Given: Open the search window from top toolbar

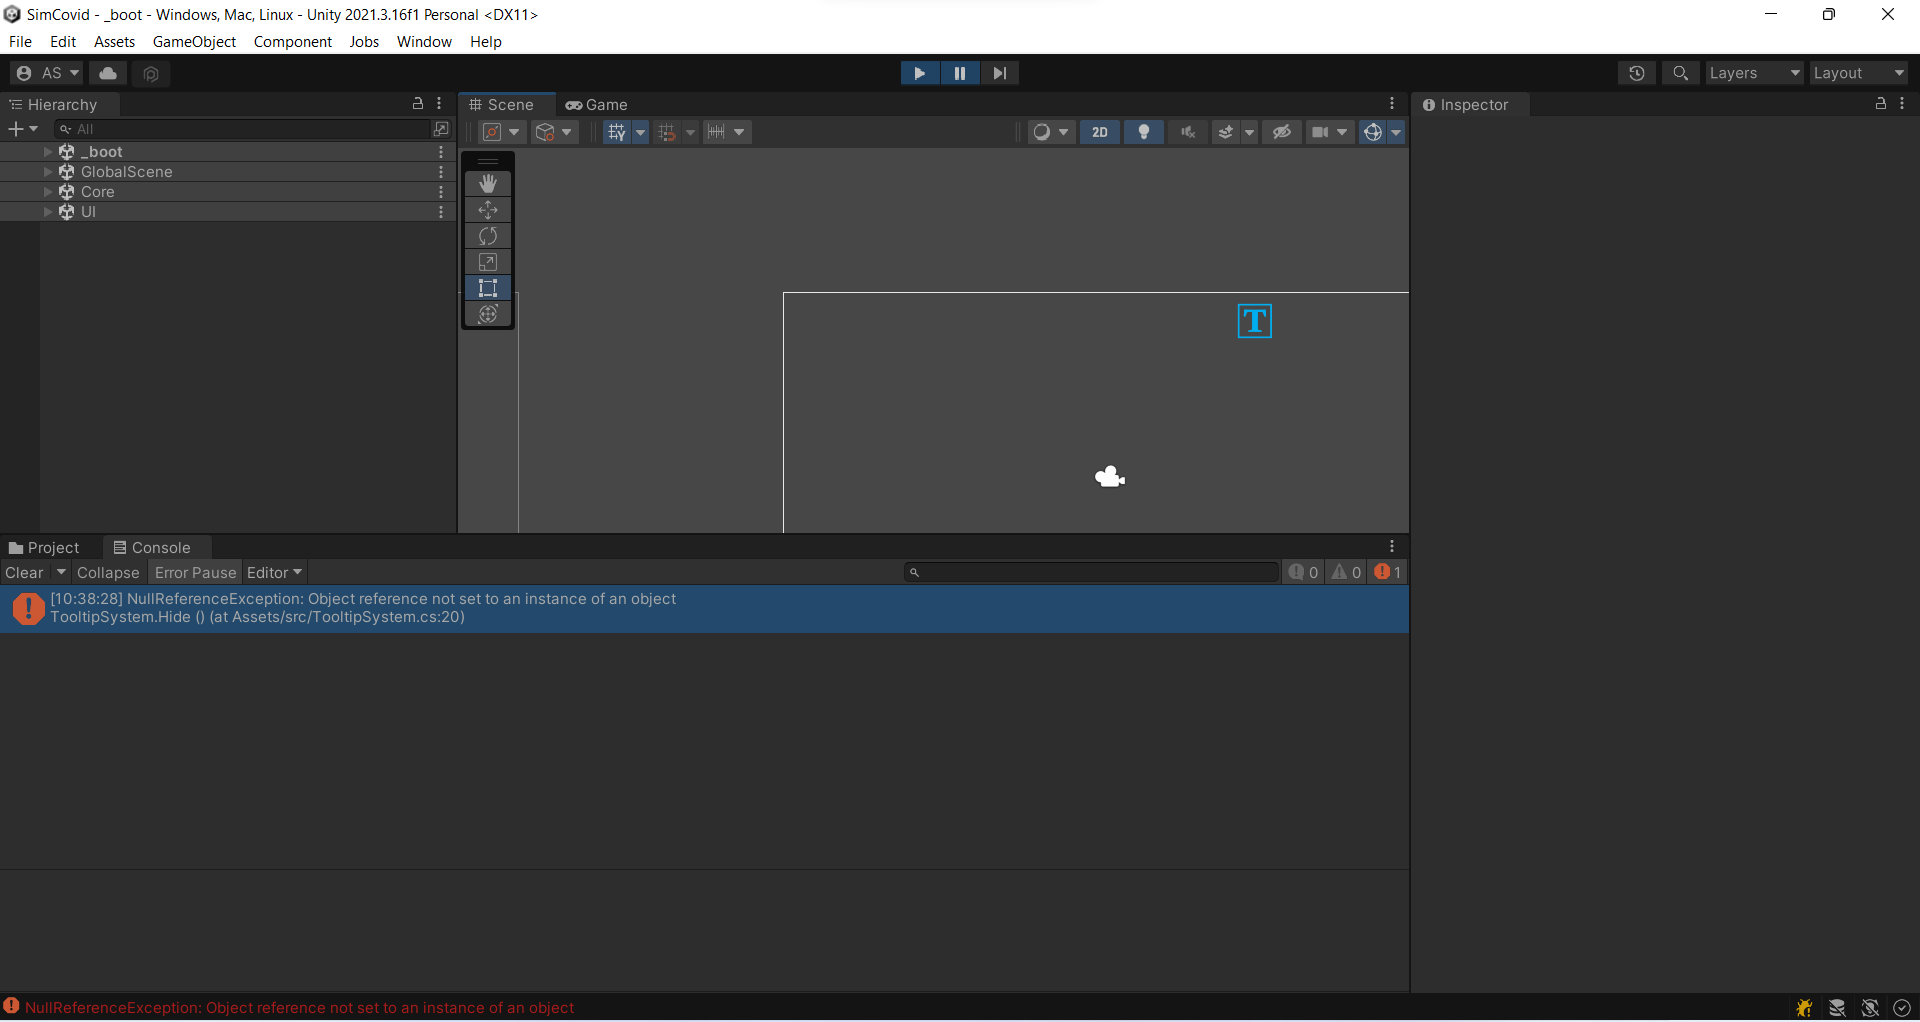Looking at the screenshot, I should click(1680, 72).
